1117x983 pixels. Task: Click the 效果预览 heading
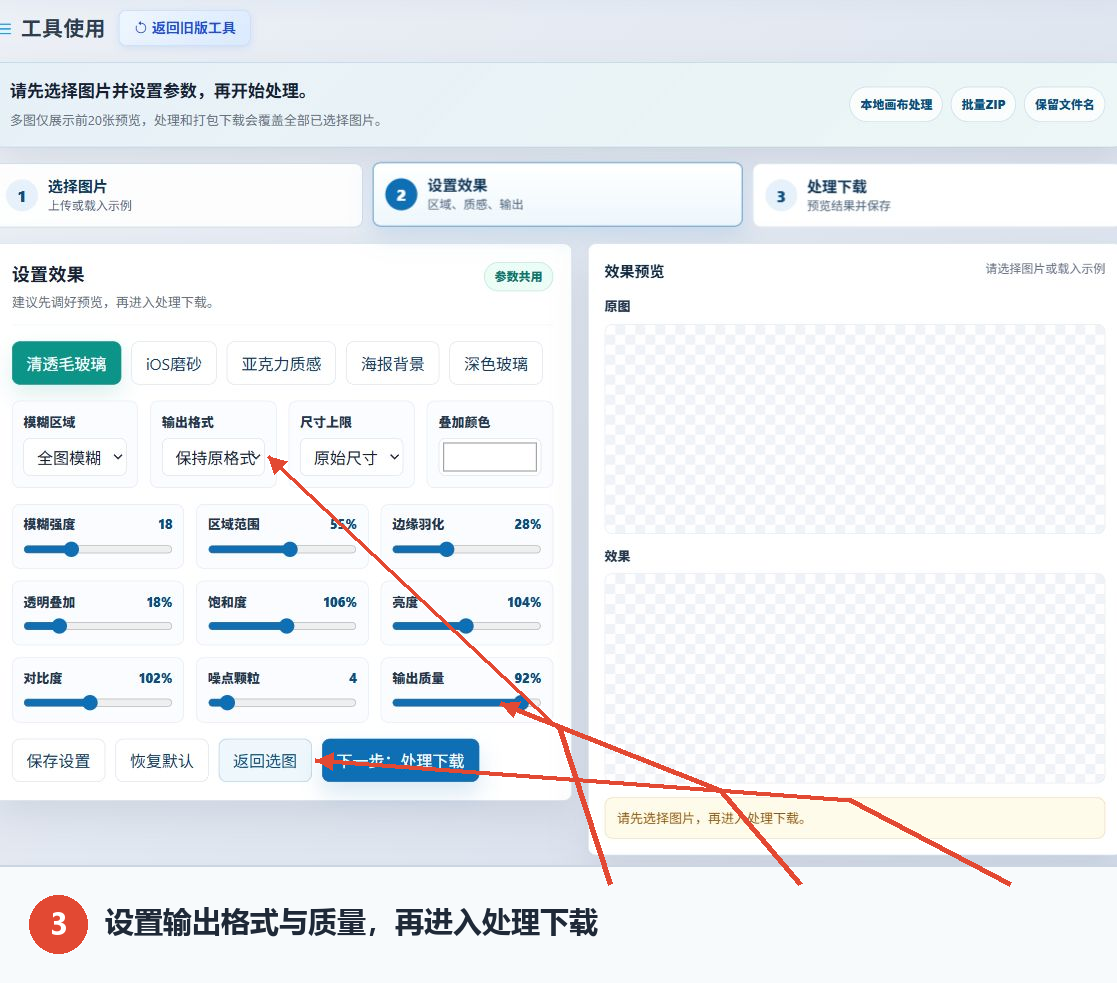pyautogui.click(x=634, y=271)
